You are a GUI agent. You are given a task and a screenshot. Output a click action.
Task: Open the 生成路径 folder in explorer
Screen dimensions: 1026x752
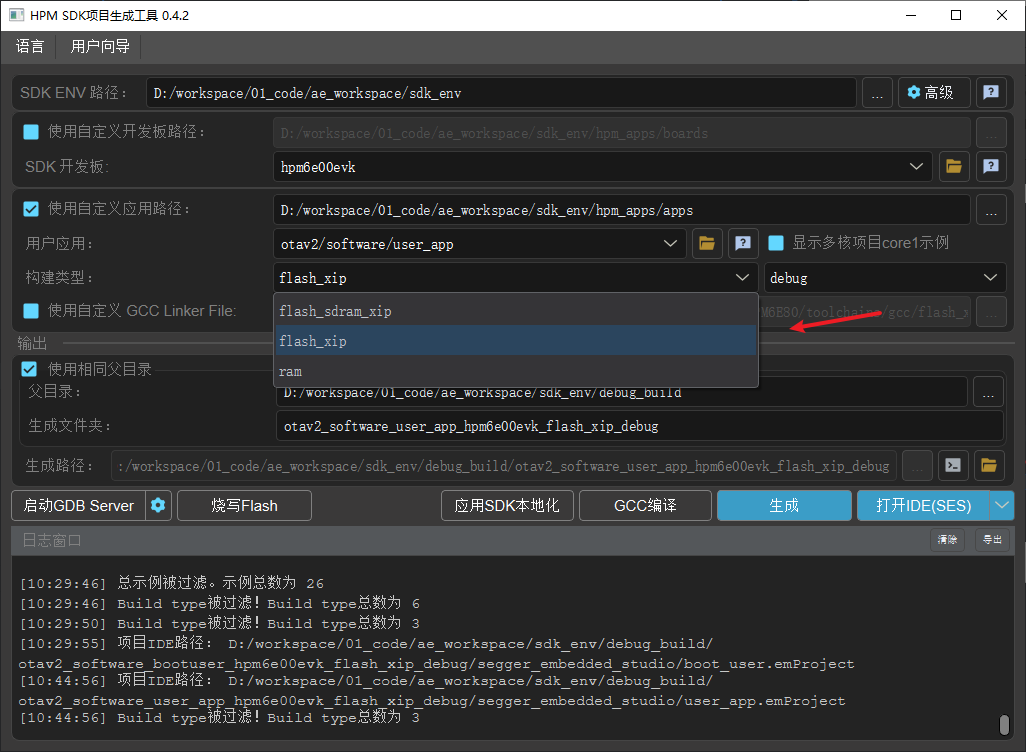coord(989,465)
